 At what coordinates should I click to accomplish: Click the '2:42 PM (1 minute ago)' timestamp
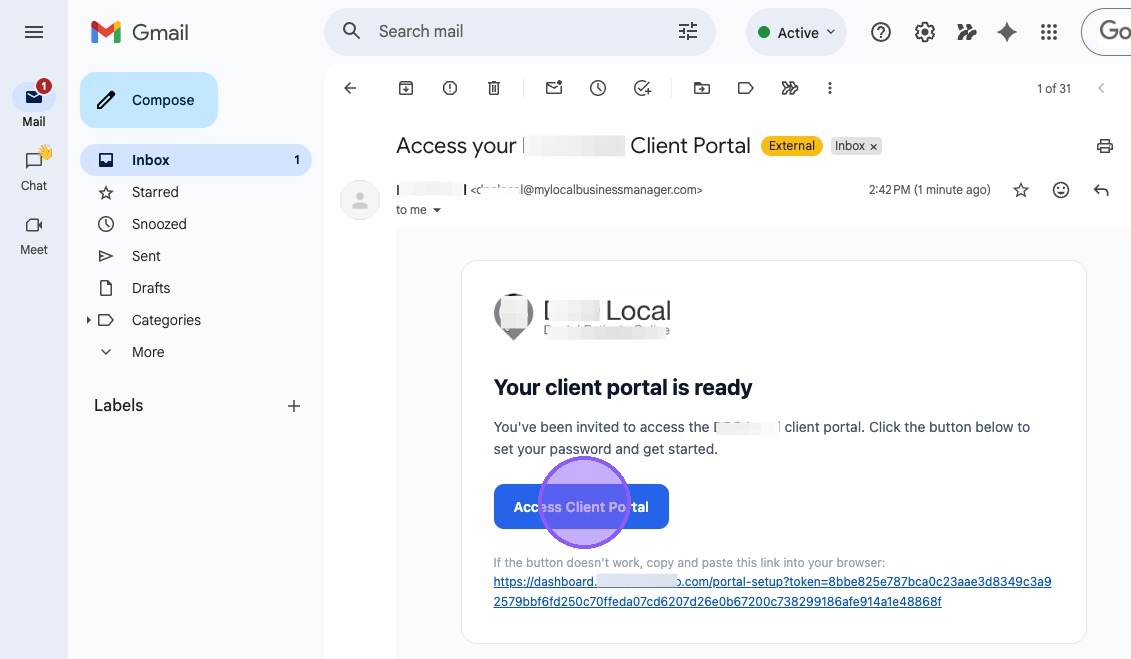929,190
